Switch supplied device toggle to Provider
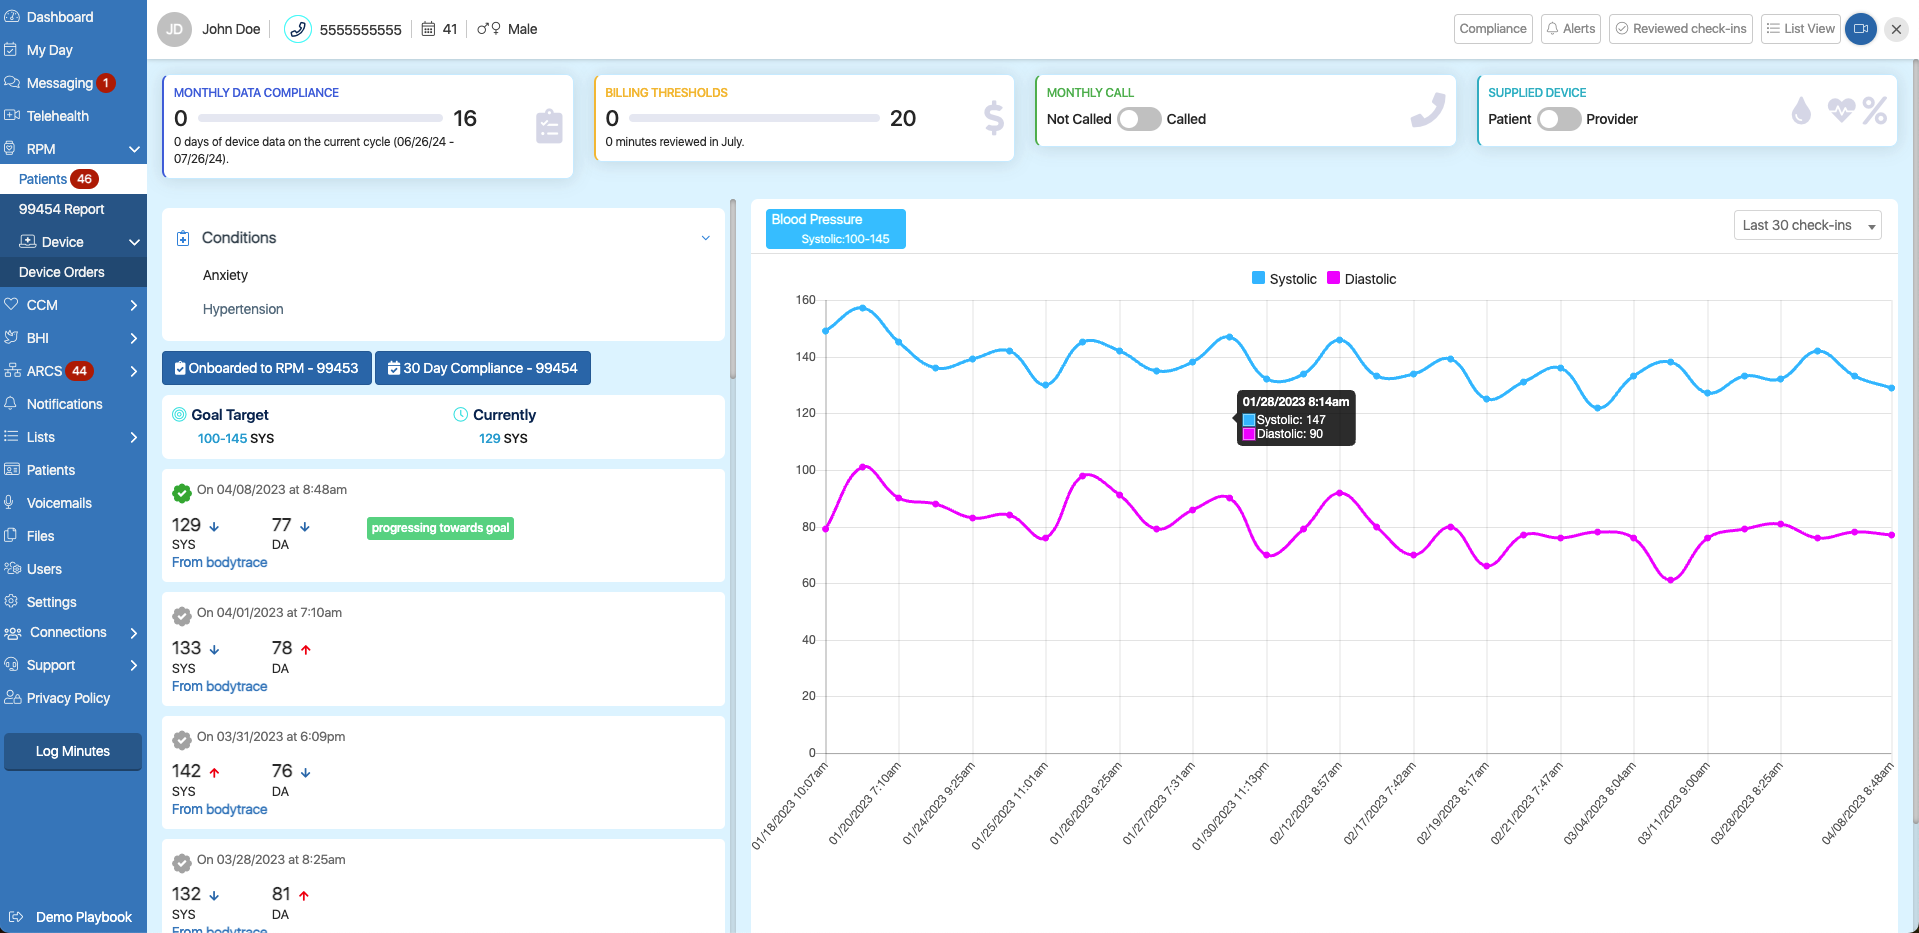 point(1558,119)
